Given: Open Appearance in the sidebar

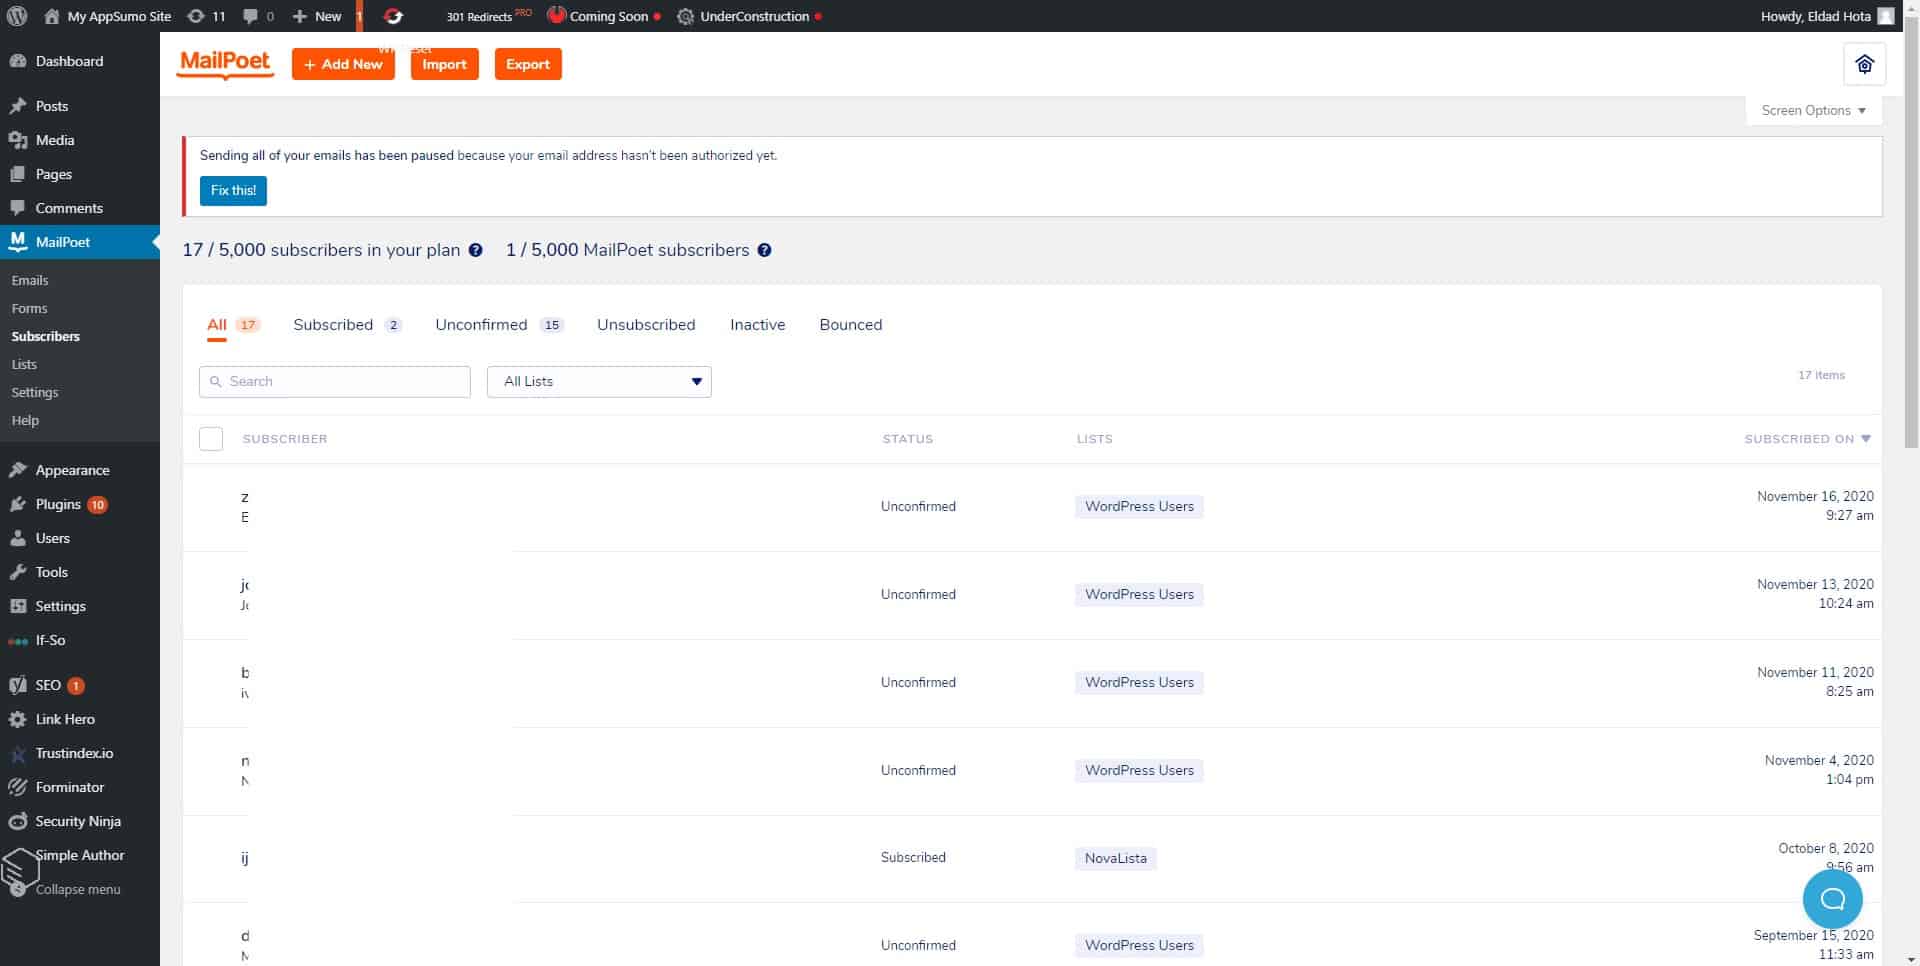Looking at the screenshot, I should (80, 470).
